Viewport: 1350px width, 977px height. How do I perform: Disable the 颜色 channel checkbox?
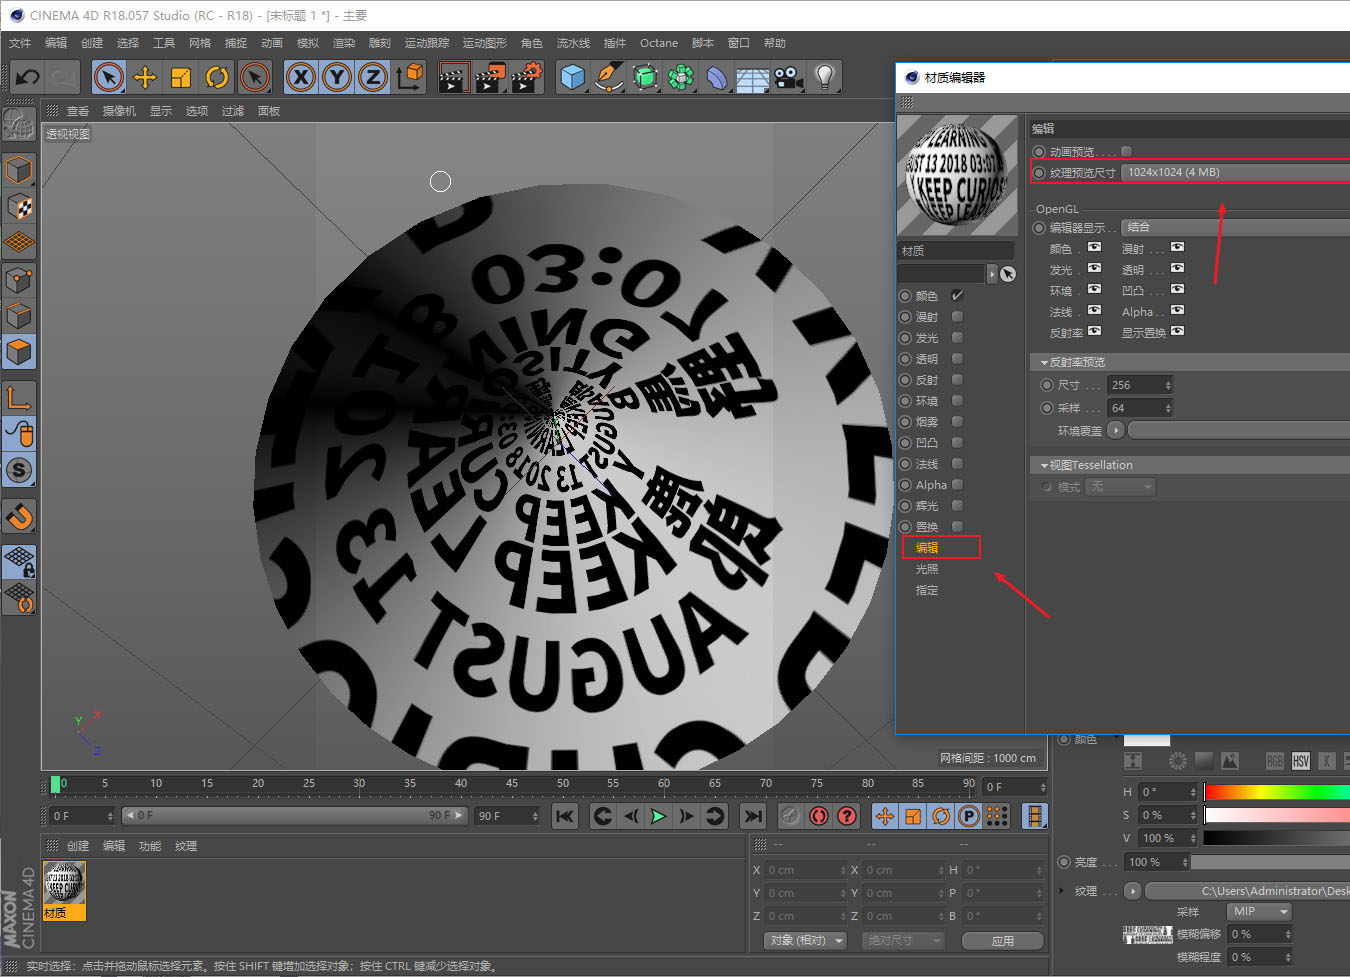[957, 296]
